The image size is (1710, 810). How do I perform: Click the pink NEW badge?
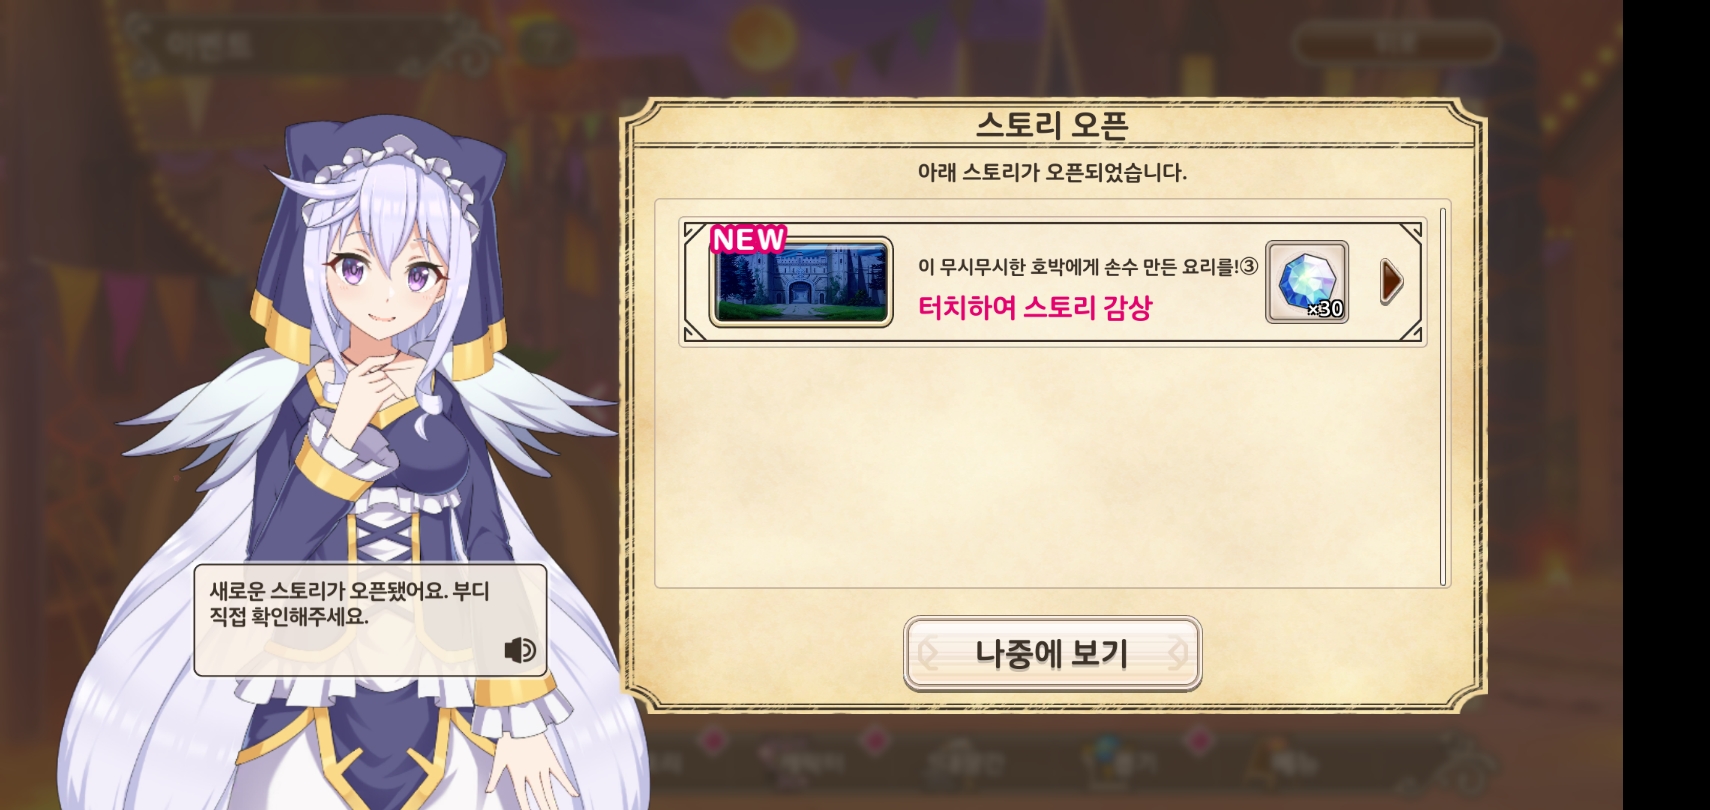tap(748, 239)
